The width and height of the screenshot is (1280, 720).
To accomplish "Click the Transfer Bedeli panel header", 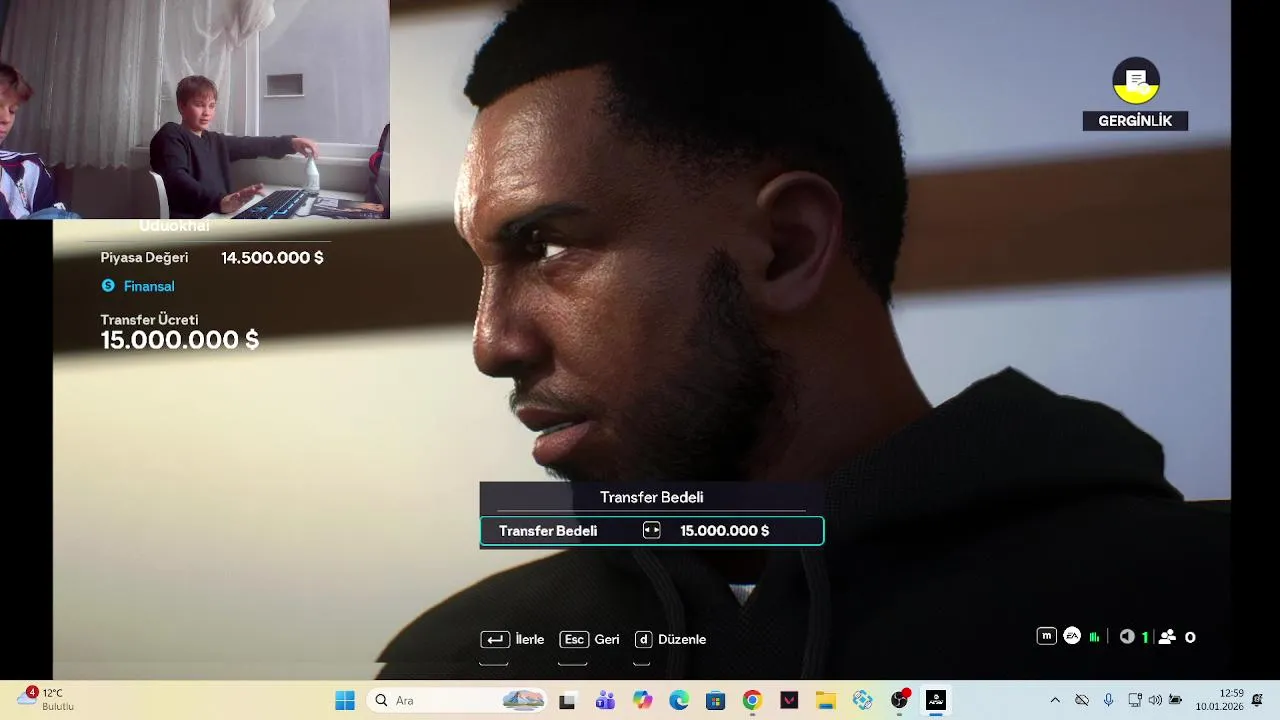I will point(652,497).
